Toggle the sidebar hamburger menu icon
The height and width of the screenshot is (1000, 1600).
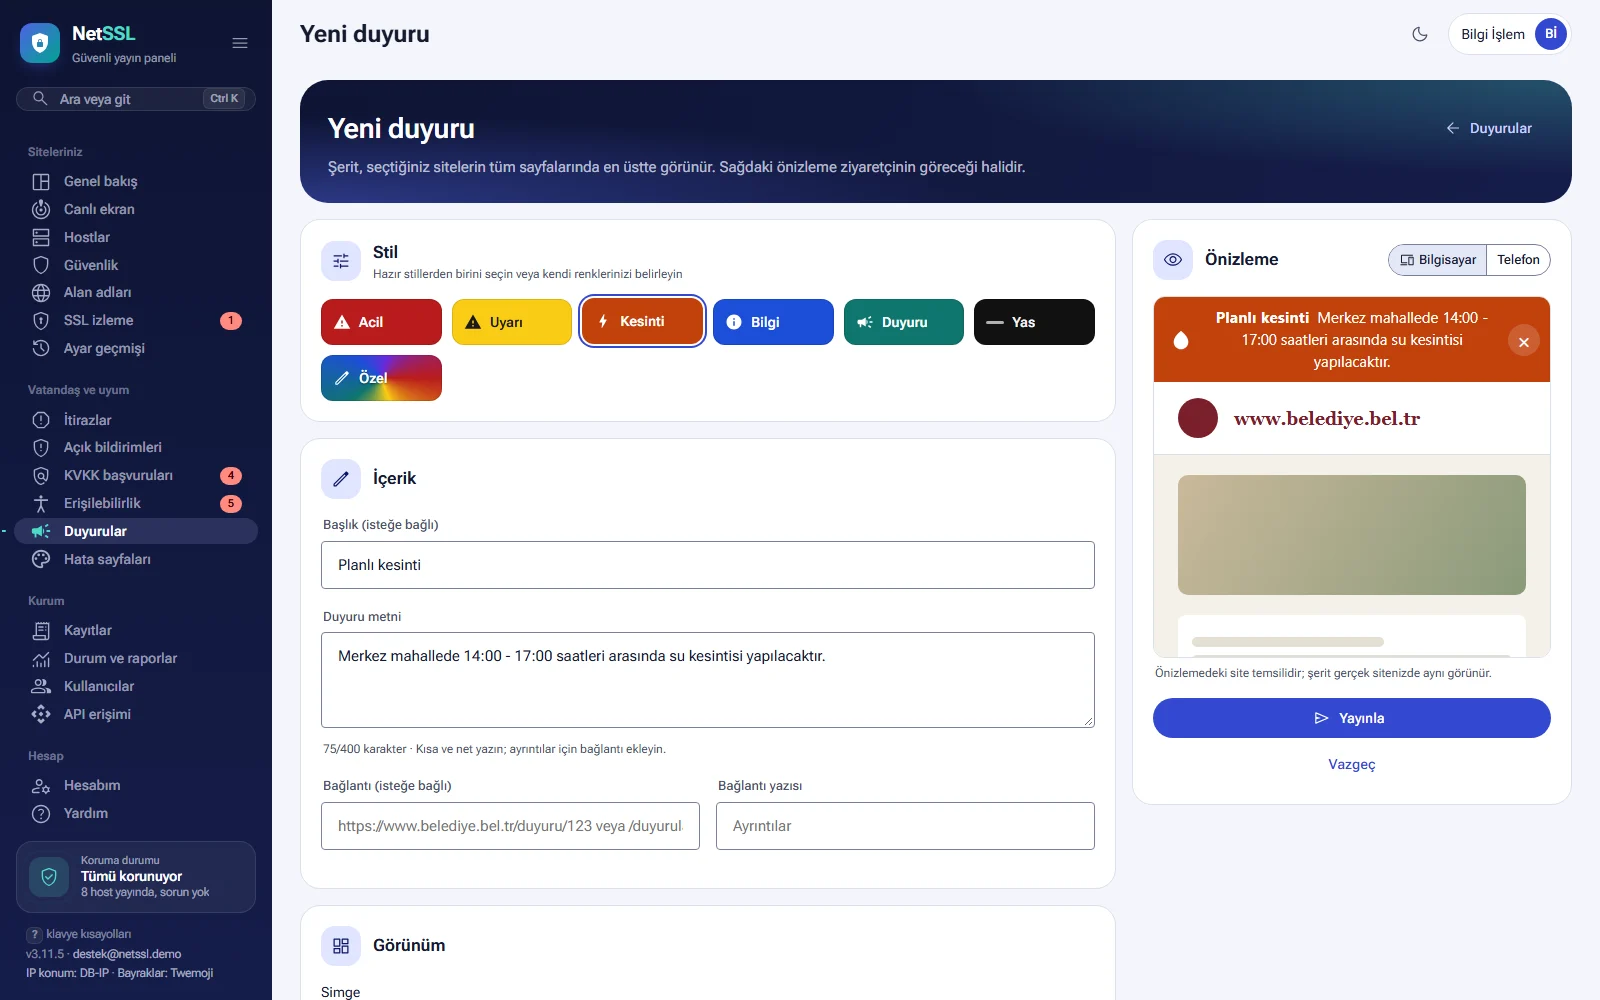click(x=240, y=43)
